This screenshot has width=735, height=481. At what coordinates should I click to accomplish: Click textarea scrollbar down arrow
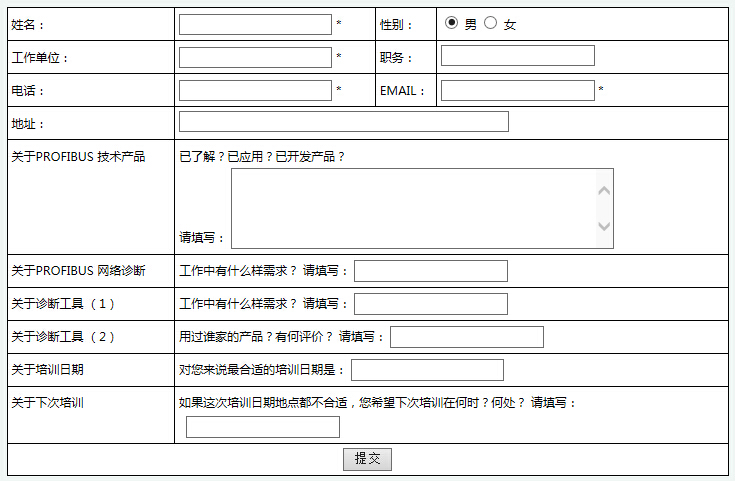tap(603, 227)
